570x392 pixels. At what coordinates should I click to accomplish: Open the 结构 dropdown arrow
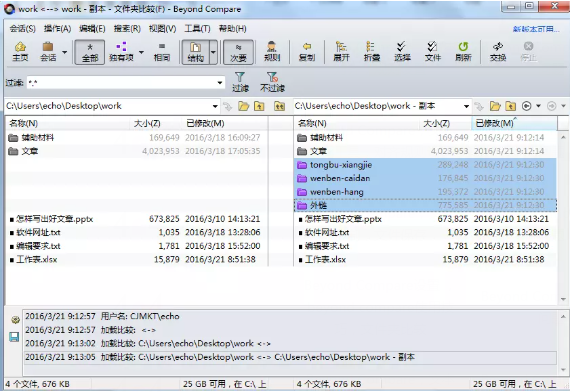[x=213, y=52]
